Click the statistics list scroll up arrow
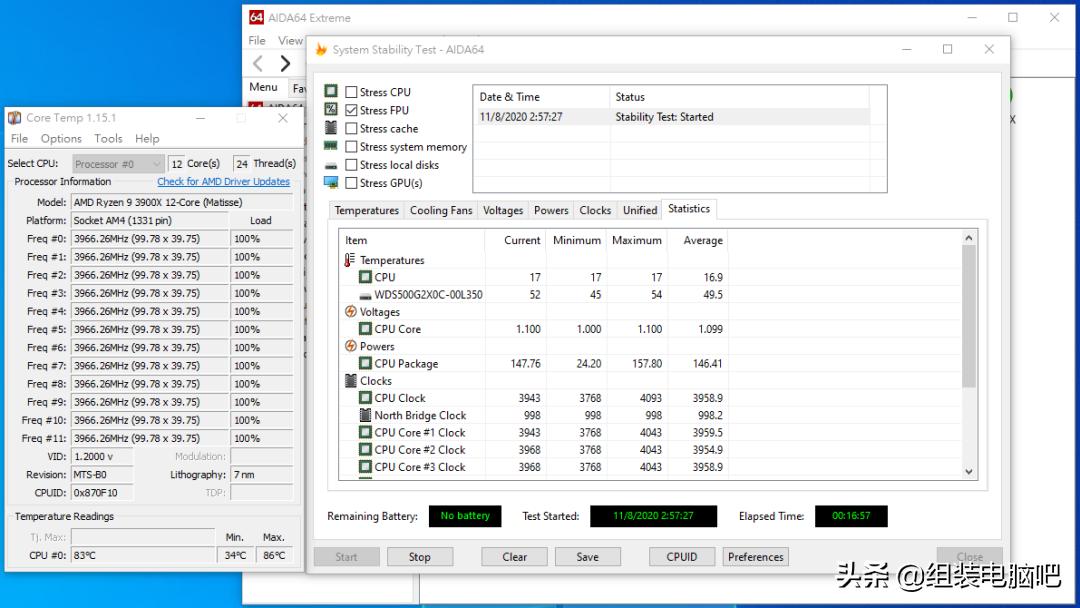Viewport: 1080px width, 608px height. 968,238
